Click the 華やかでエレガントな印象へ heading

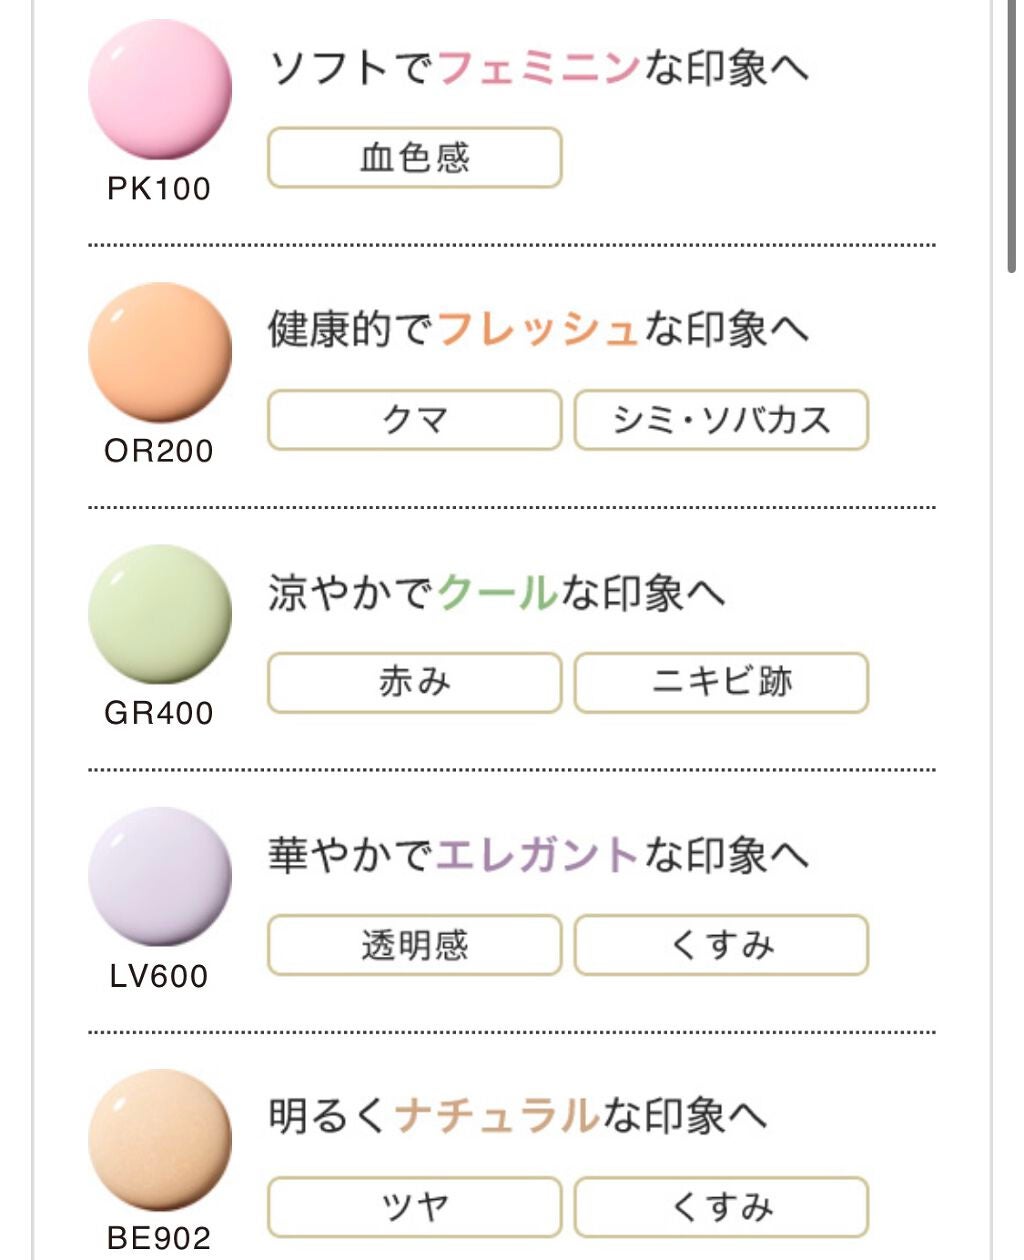tap(539, 856)
